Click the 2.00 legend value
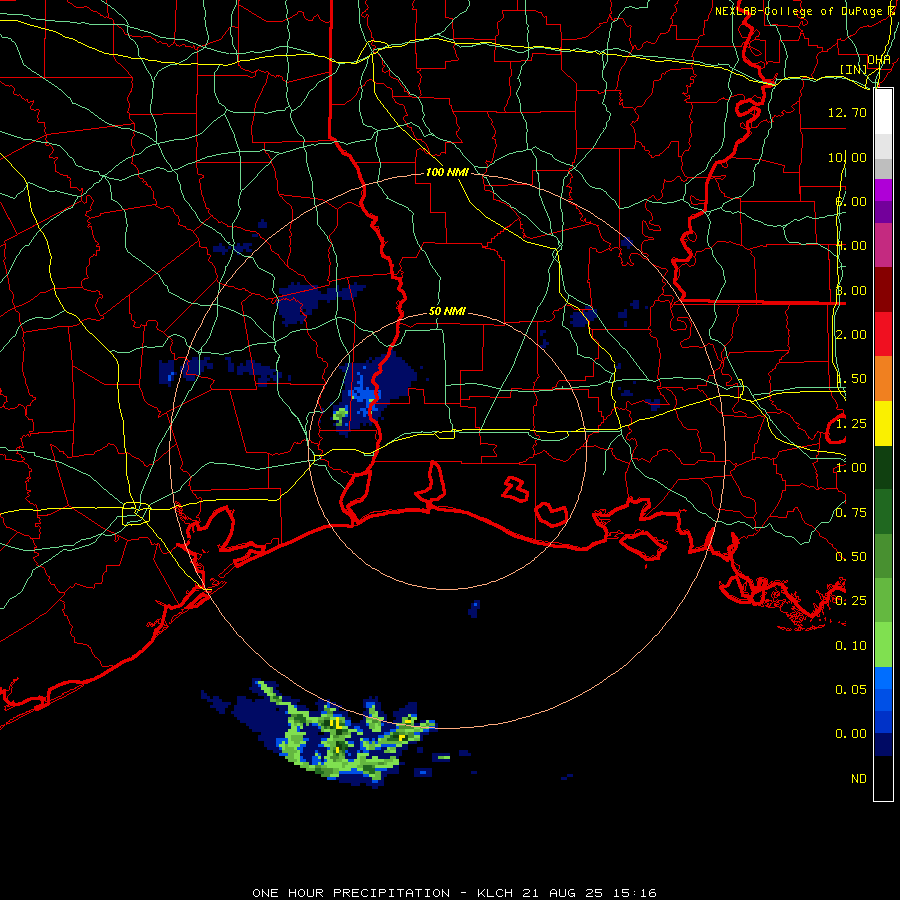 (851, 335)
